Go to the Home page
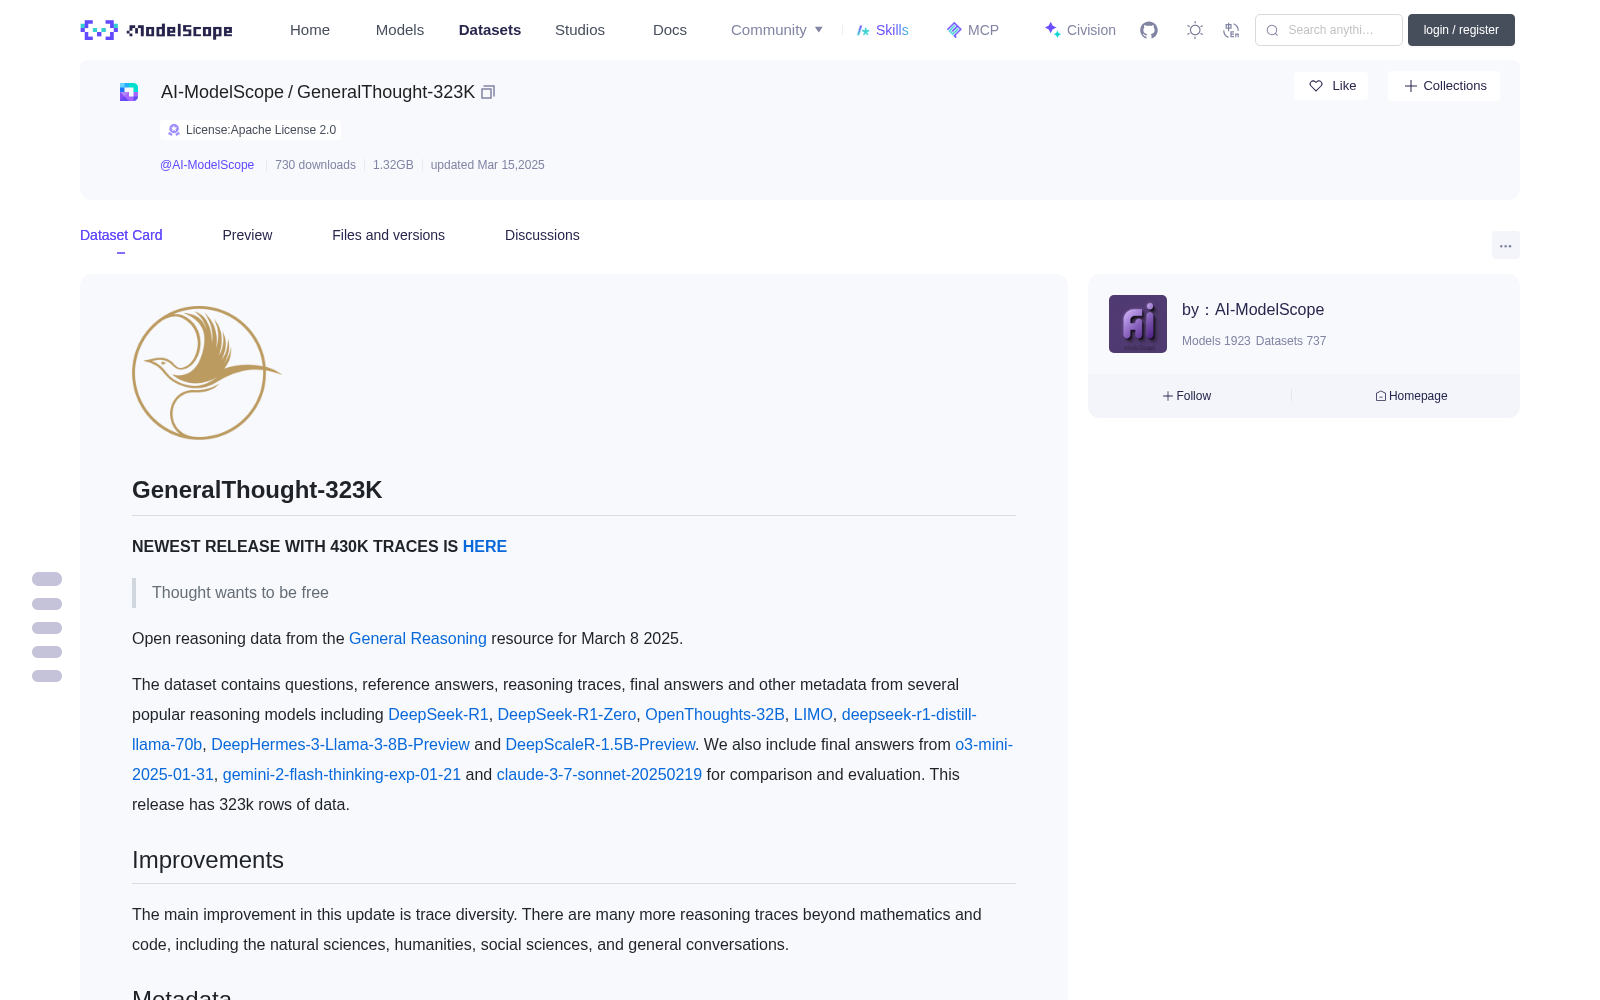Image resolution: width=1600 pixels, height=1000 pixels. point(310,30)
